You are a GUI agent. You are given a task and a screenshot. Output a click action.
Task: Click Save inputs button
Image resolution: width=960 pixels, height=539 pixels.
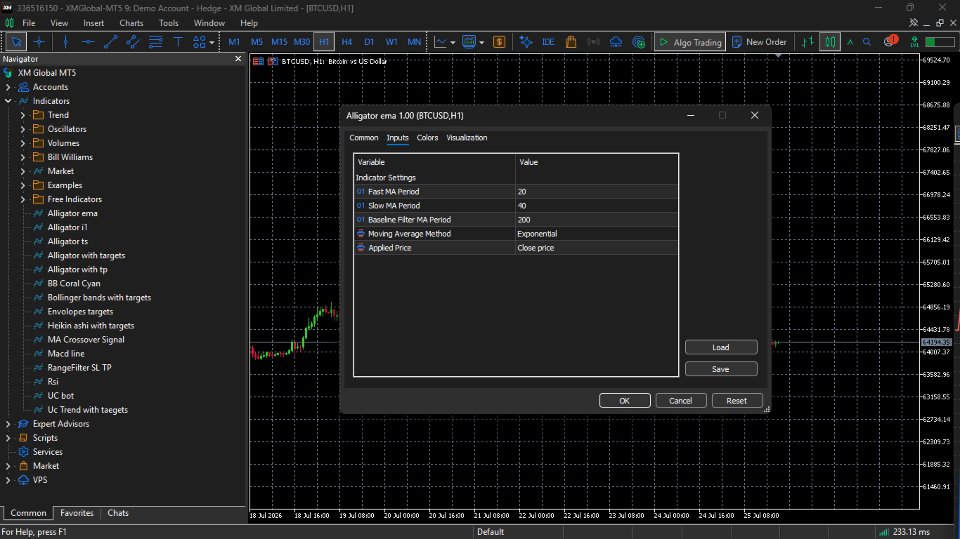(x=721, y=369)
